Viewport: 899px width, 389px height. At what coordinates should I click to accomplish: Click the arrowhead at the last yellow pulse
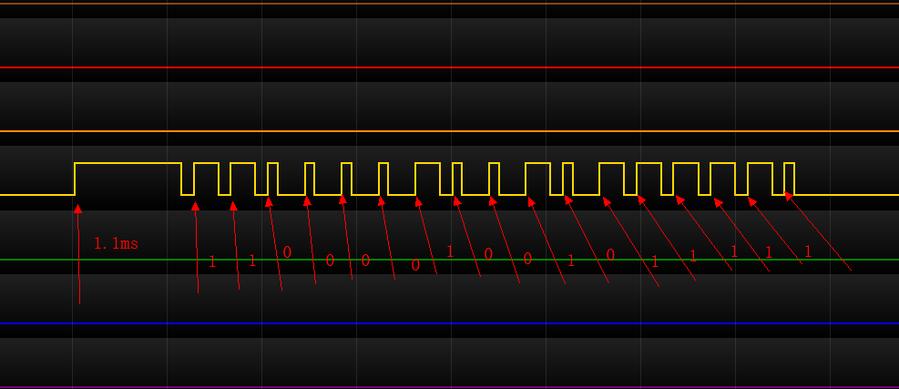pyautogui.click(x=788, y=196)
